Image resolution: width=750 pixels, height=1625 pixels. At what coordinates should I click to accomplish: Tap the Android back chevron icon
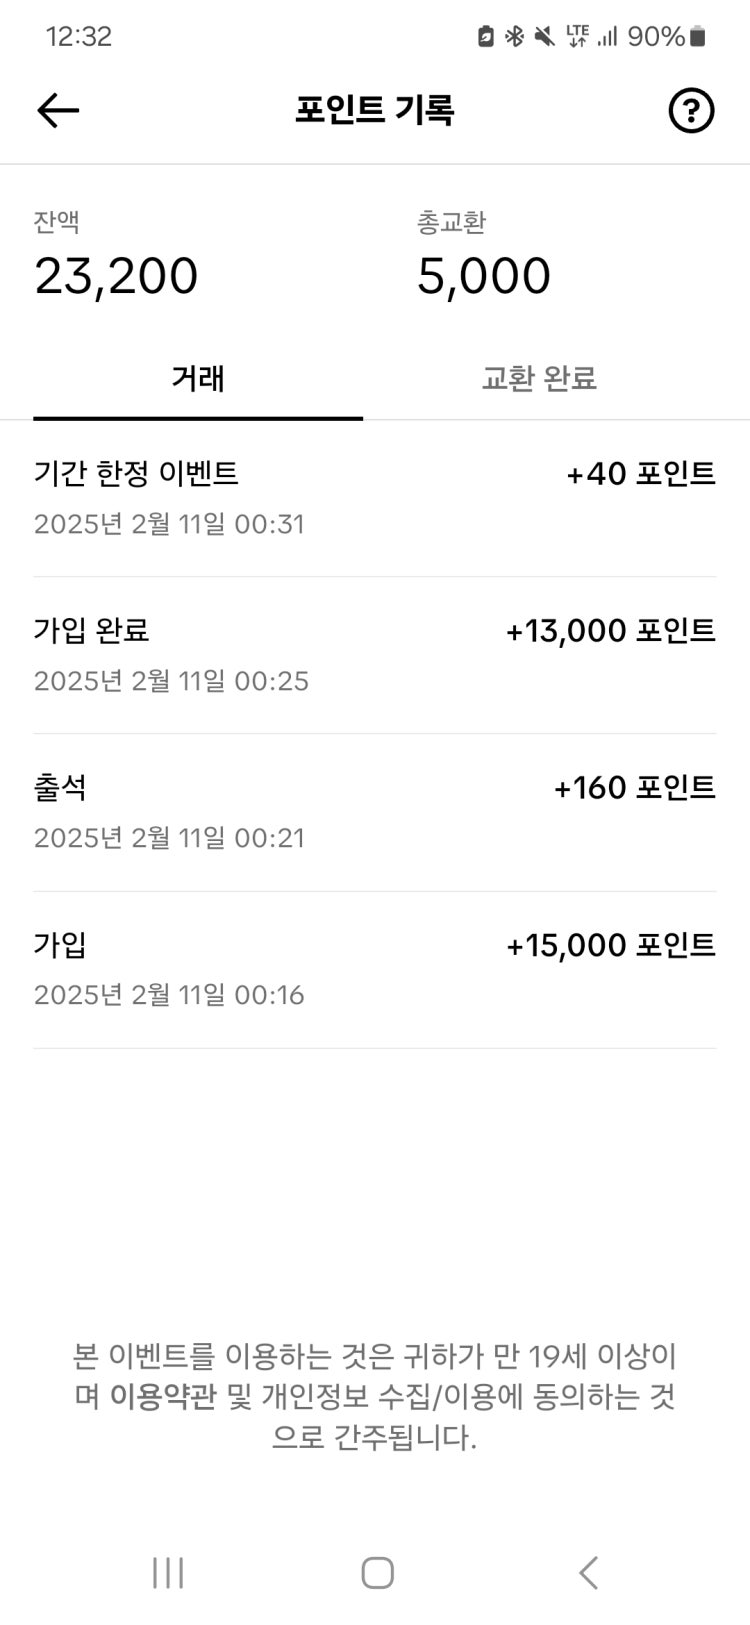tap(588, 1572)
